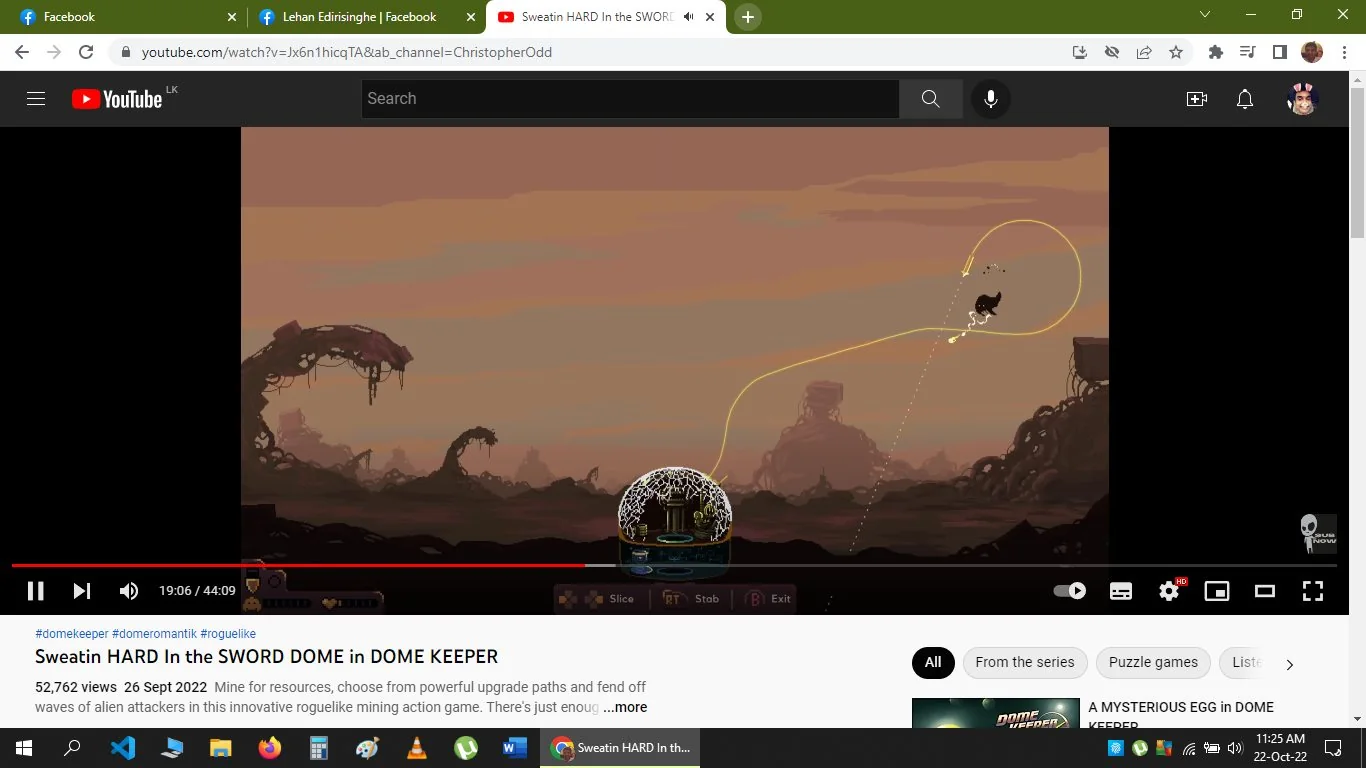
Task: Open A MYSTERIOUS EGG in DOME video title
Action: [1181, 715]
